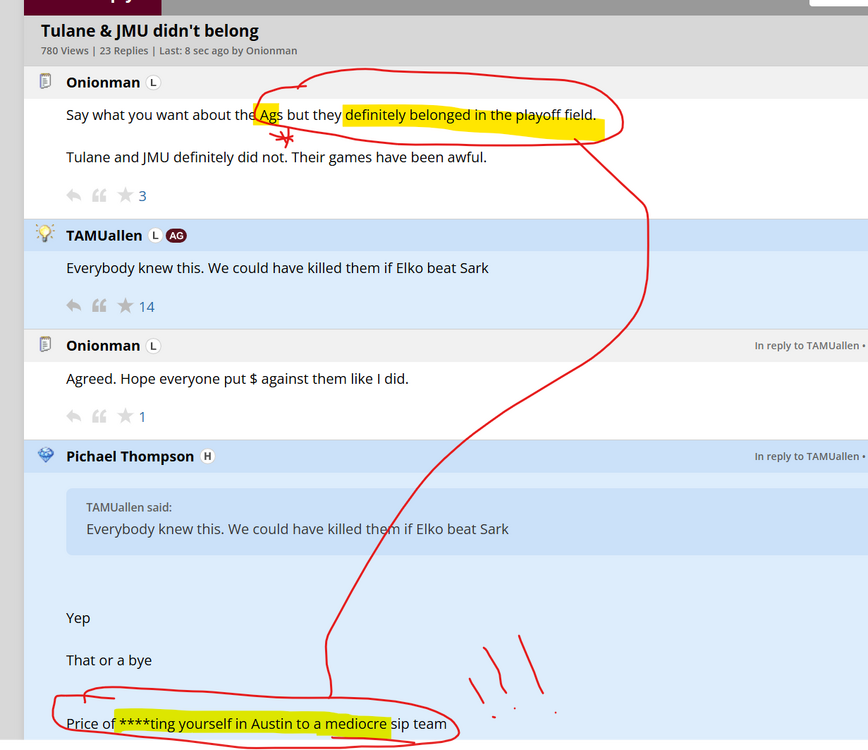The height and width of the screenshot is (750, 868).
Task: Star Onionman's "Agreed" post showing 1 star
Action: tap(125, 416)
